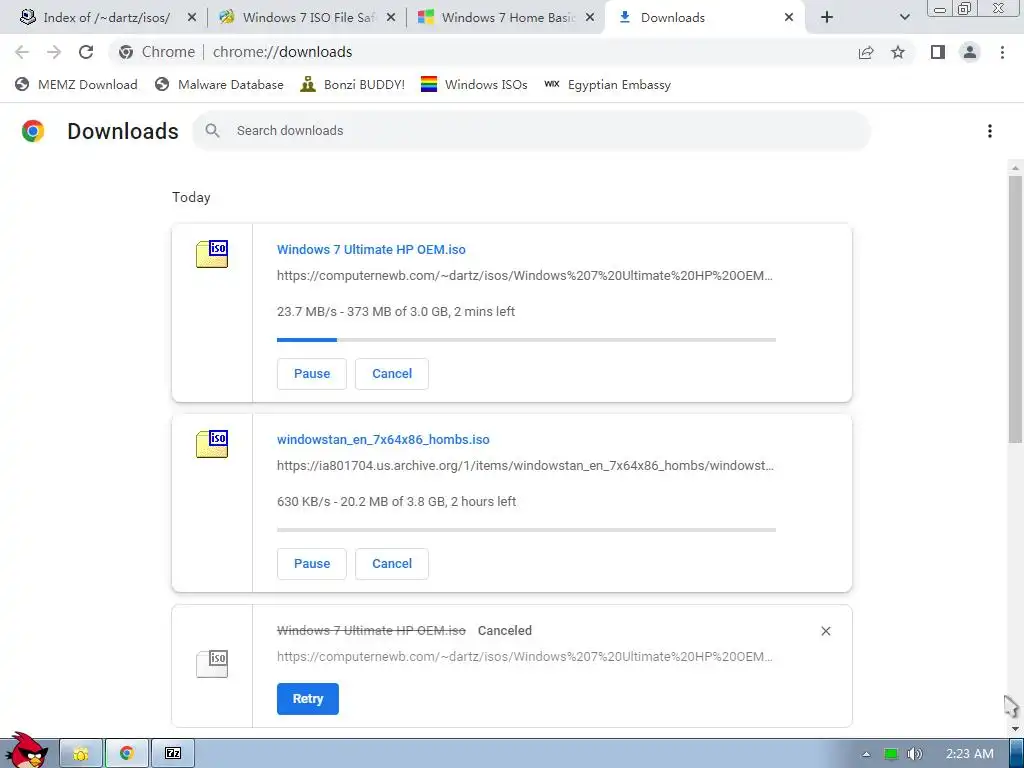The image size is (1024, 768).
Task: Expand the tab search chevron
Action: [904, 18]
